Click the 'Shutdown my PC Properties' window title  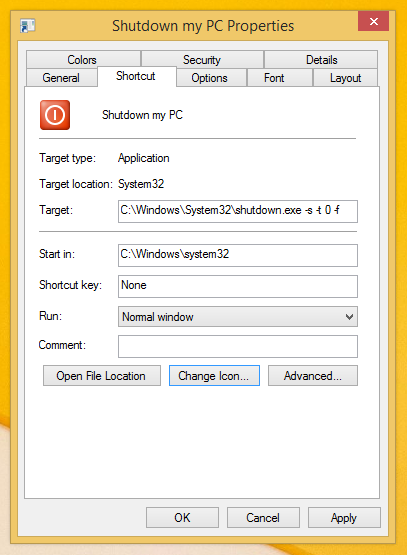pyautogui.click(x=203, y=26)
